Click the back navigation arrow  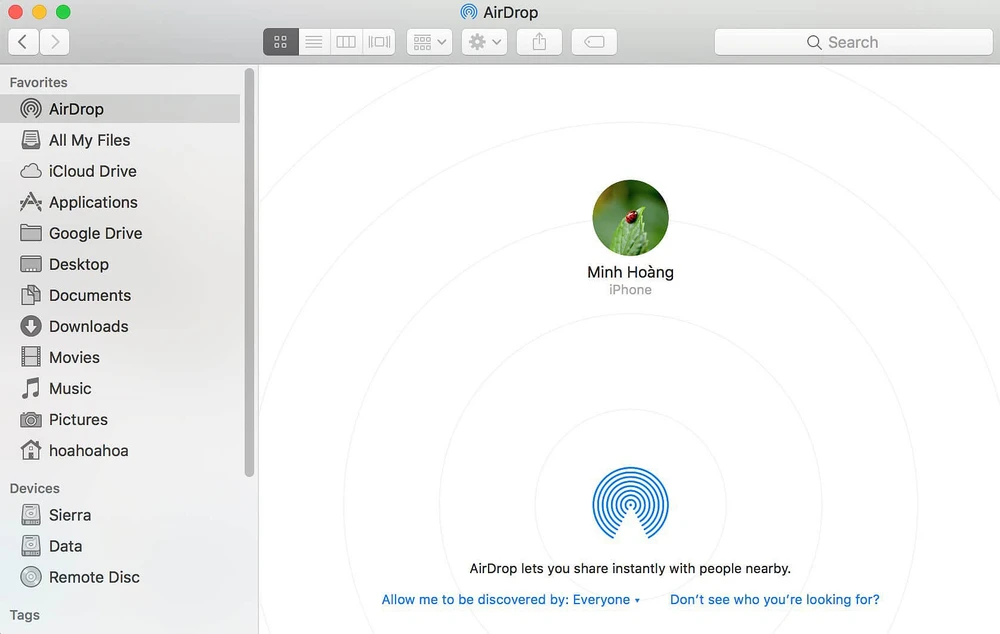coord(24,42)
